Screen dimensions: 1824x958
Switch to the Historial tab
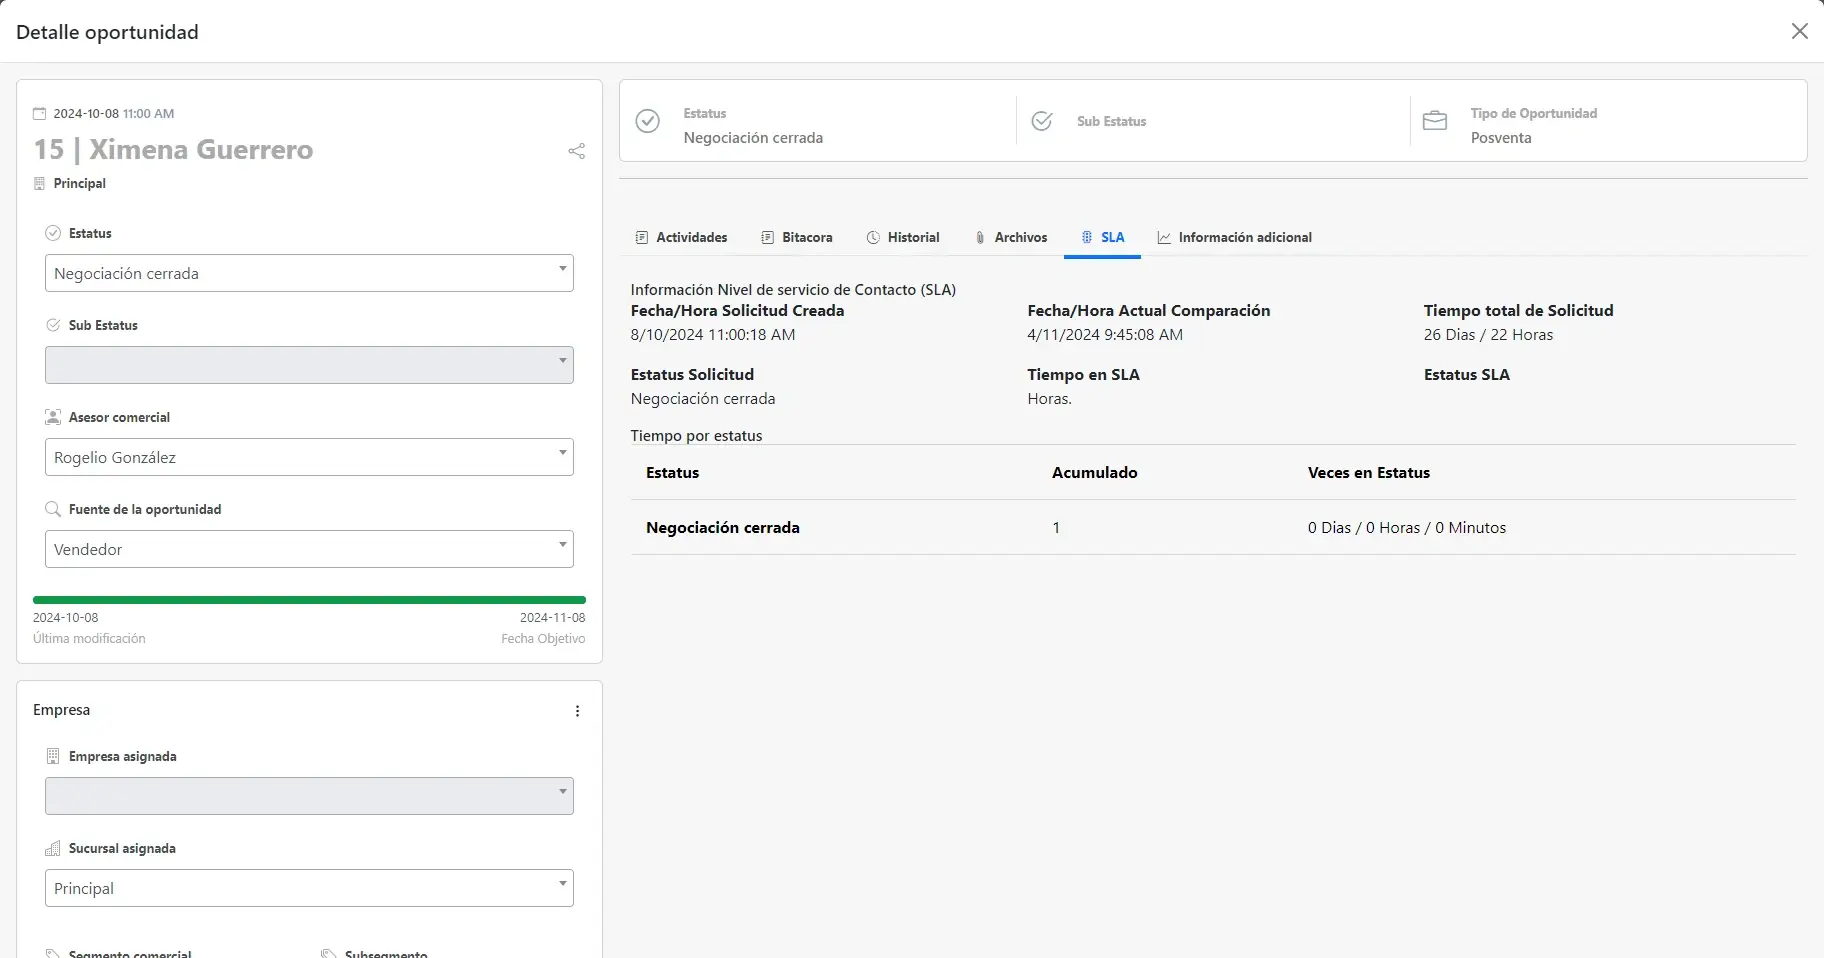pos(903,238)
